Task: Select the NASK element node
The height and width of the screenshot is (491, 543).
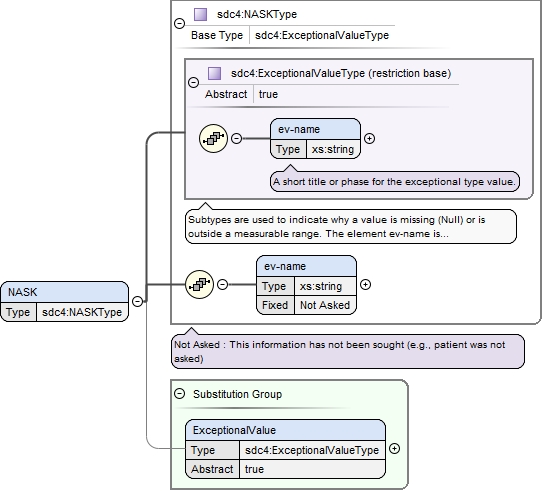Action: pos(64,302)
